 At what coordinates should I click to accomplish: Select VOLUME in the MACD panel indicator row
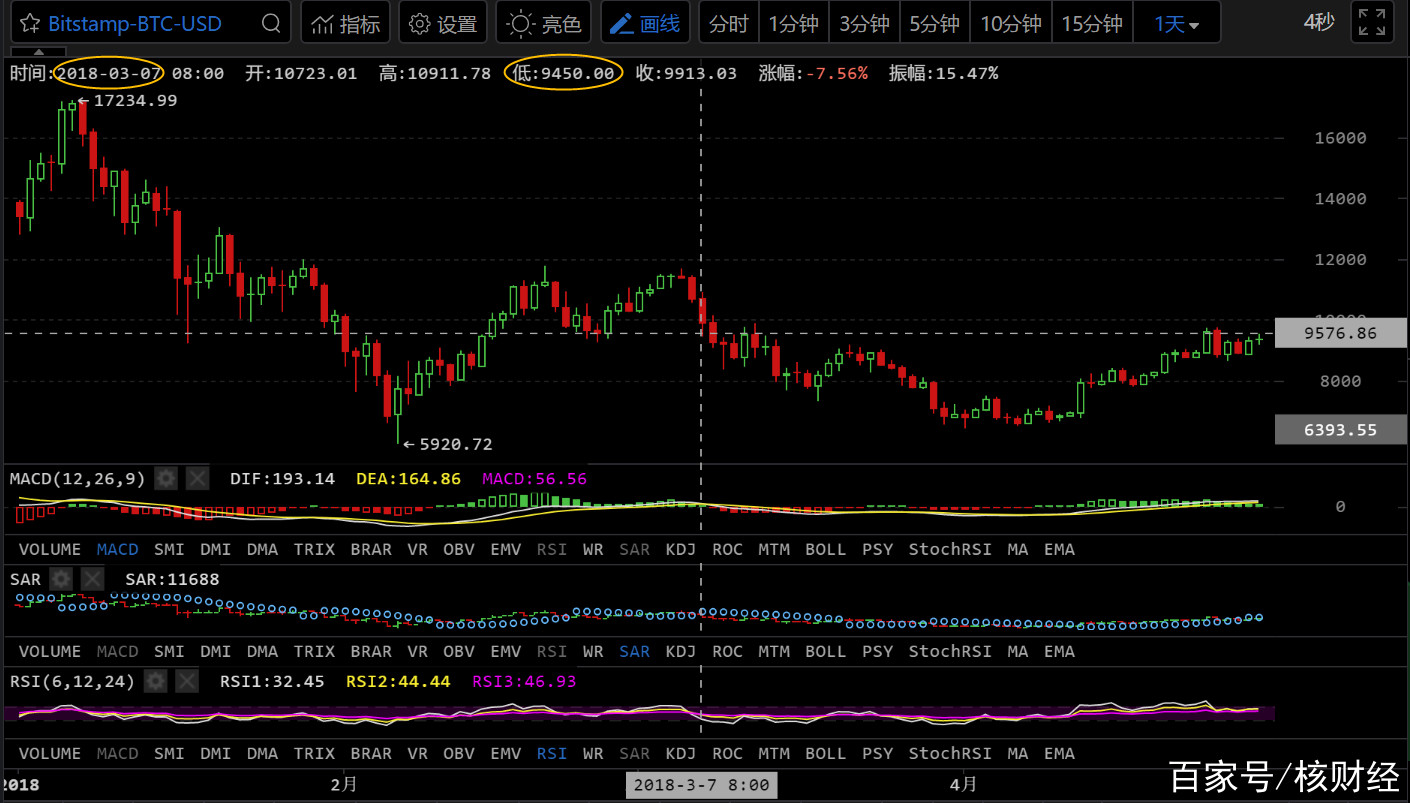50,549
